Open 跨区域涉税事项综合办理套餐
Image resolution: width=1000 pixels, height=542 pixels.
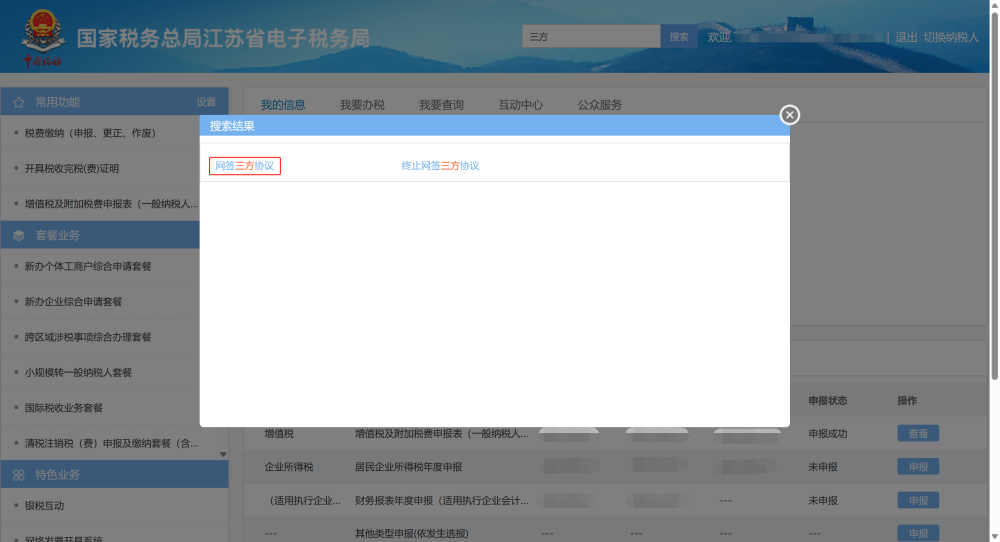pyautogui.click(x=88, y=337)
